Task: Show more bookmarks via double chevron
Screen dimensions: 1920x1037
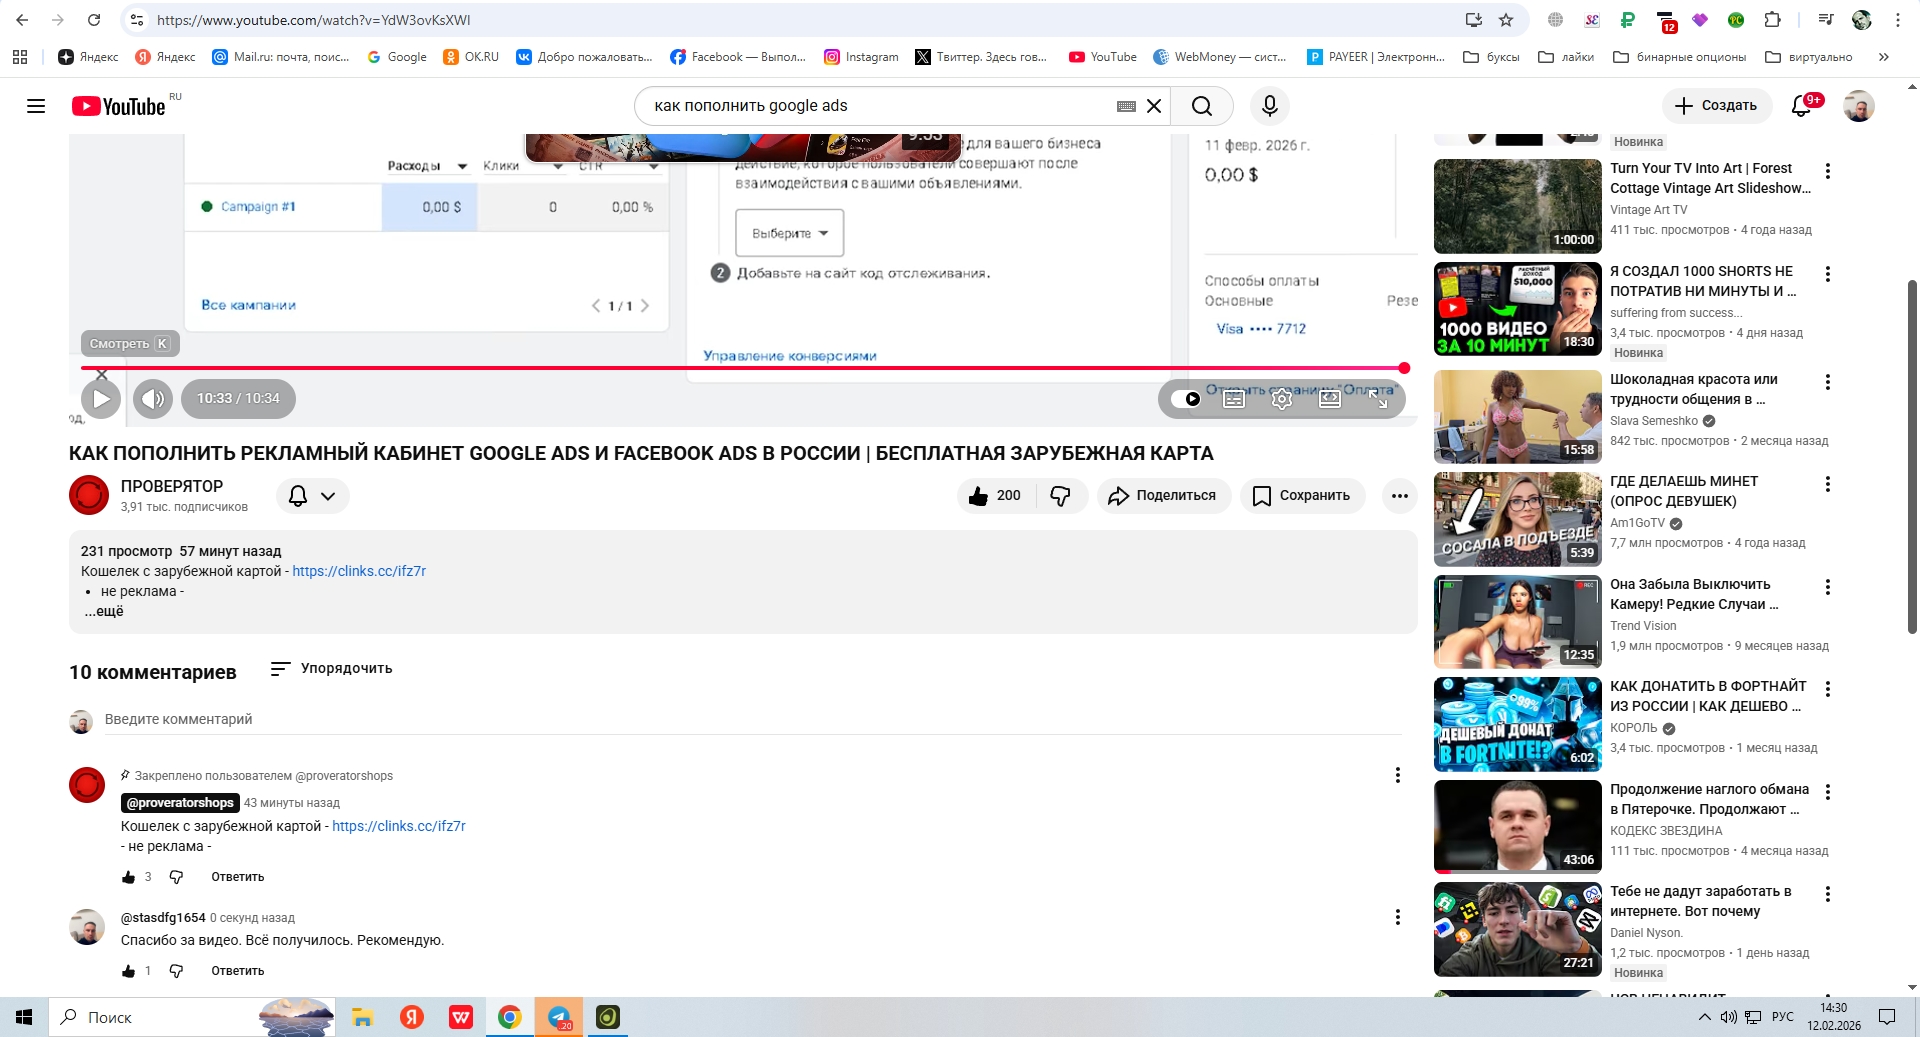Action: (x=1884, y=57)
